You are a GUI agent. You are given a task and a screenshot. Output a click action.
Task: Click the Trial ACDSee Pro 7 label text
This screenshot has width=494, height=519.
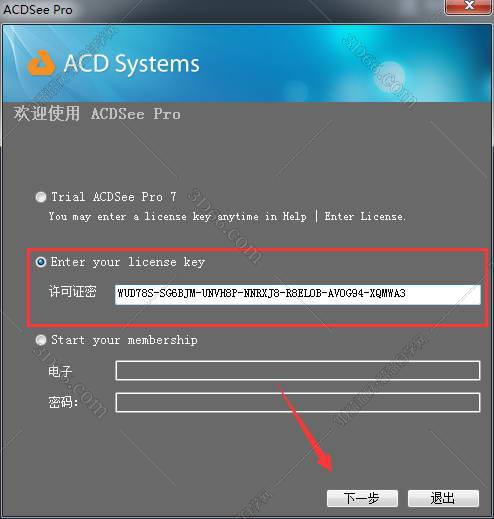pyautogui.click(x=114, y=197)
